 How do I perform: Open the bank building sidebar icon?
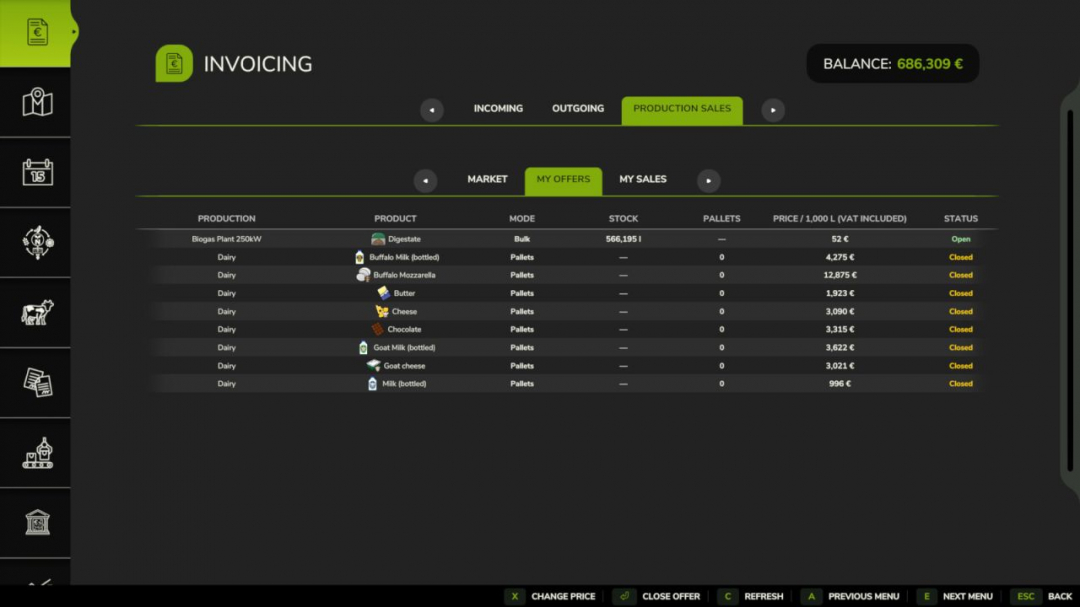[37, 523]
